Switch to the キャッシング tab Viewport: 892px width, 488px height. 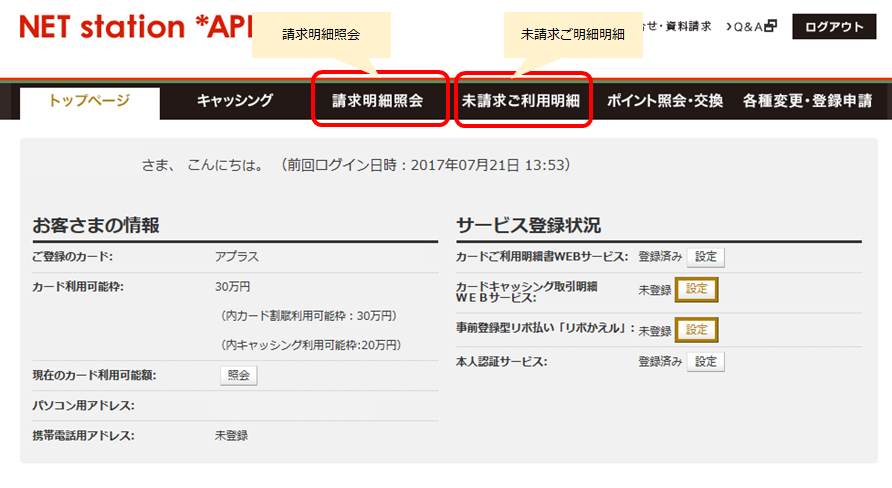(234, 101)
